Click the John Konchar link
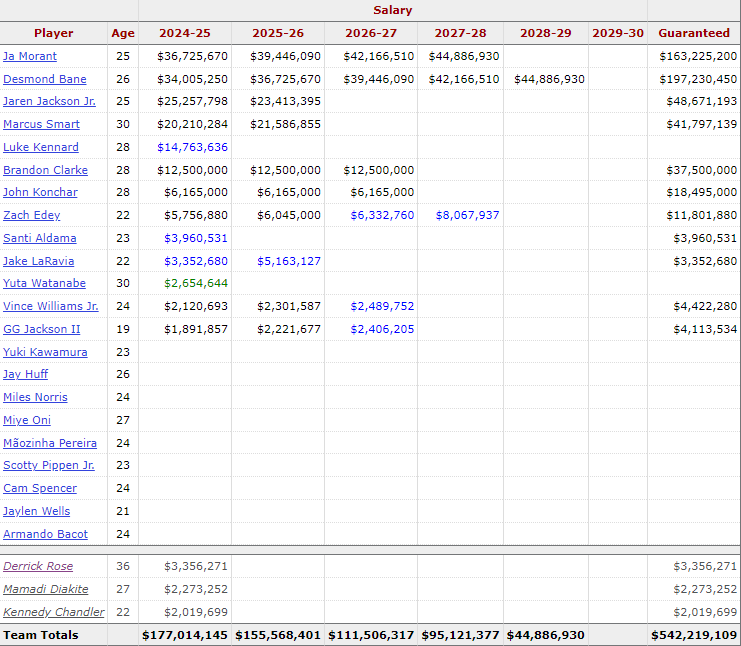This screenshot has width=741, height=646. pyautogui.click(x=41, y=192)
